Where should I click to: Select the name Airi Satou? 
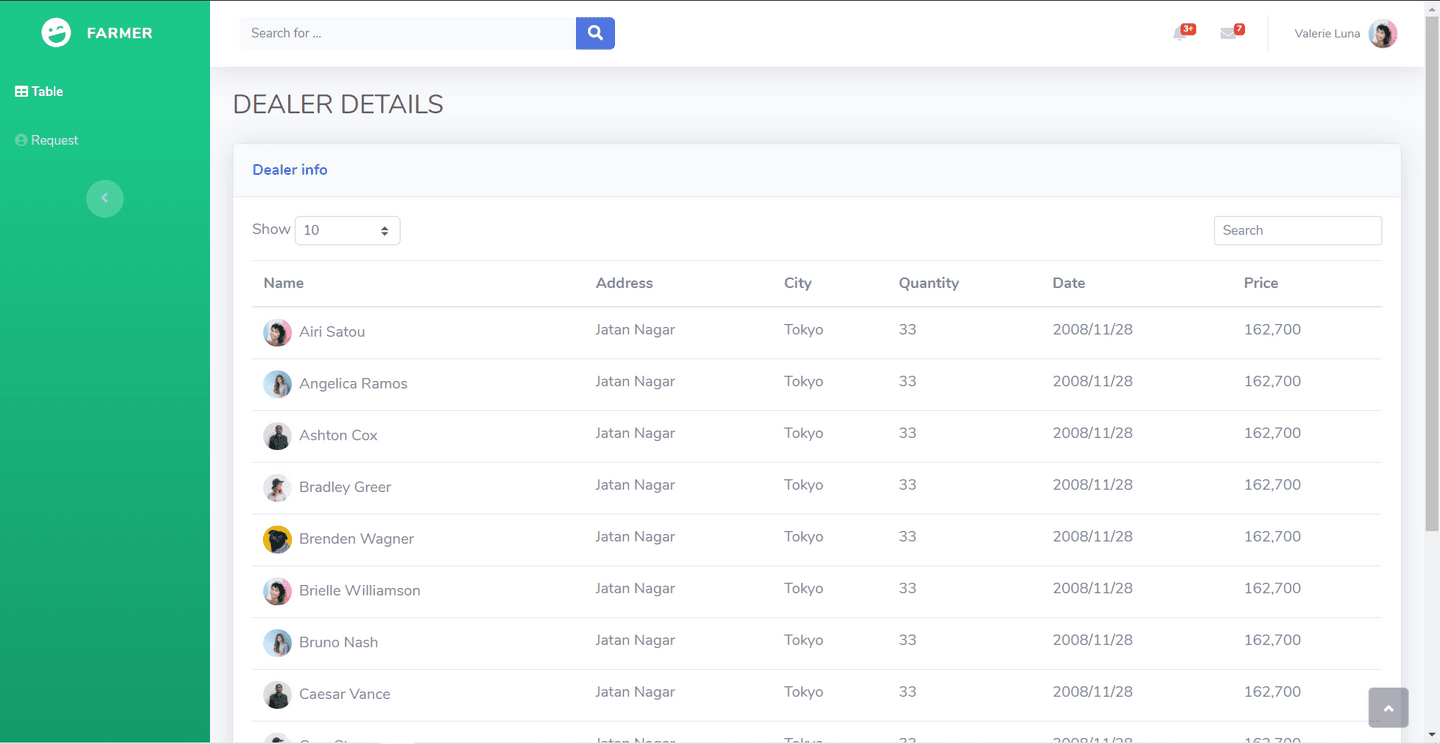coord(332,332)
